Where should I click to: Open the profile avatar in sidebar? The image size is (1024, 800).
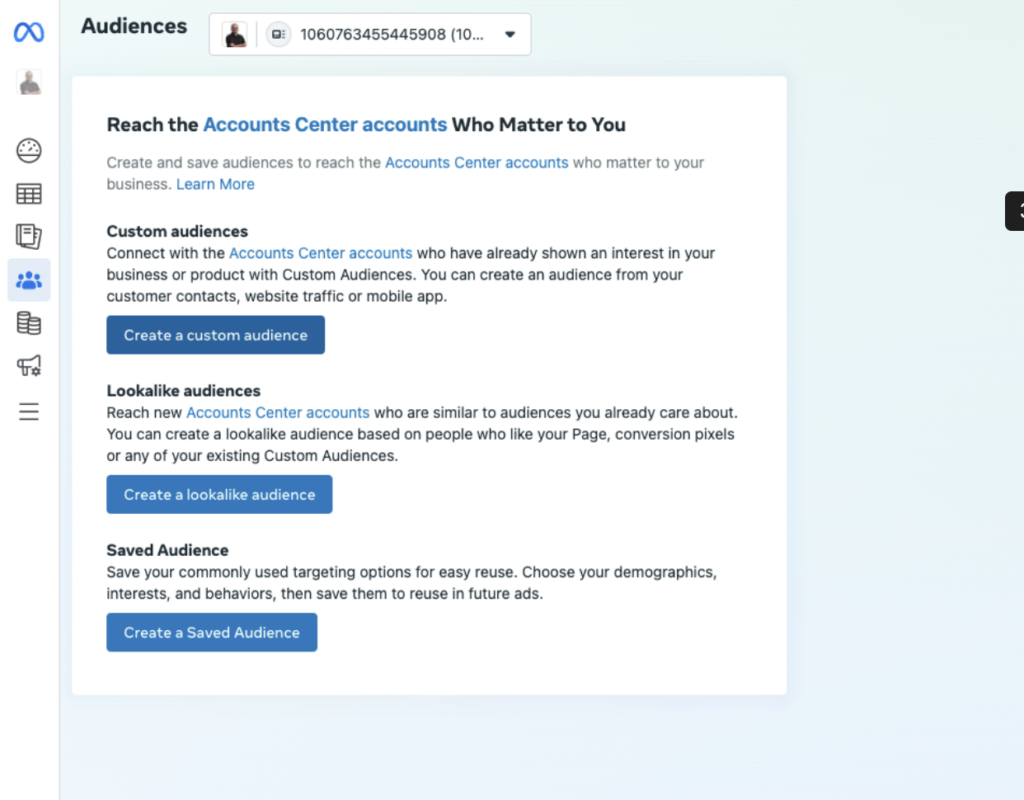[x=29, y=83]
